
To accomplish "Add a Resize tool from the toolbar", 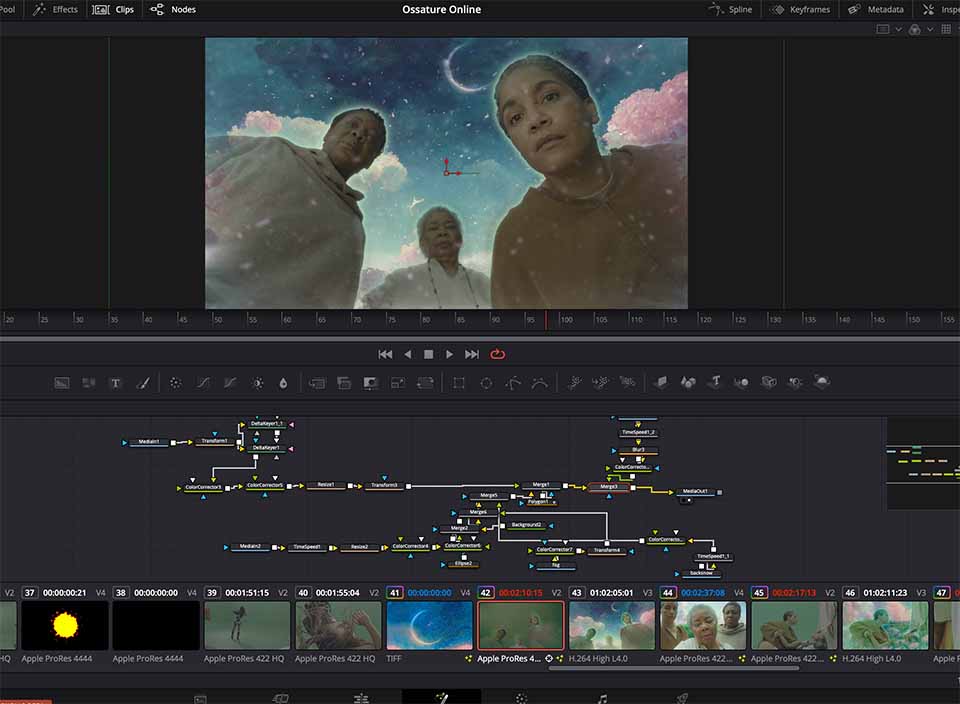I will [398, 383].
